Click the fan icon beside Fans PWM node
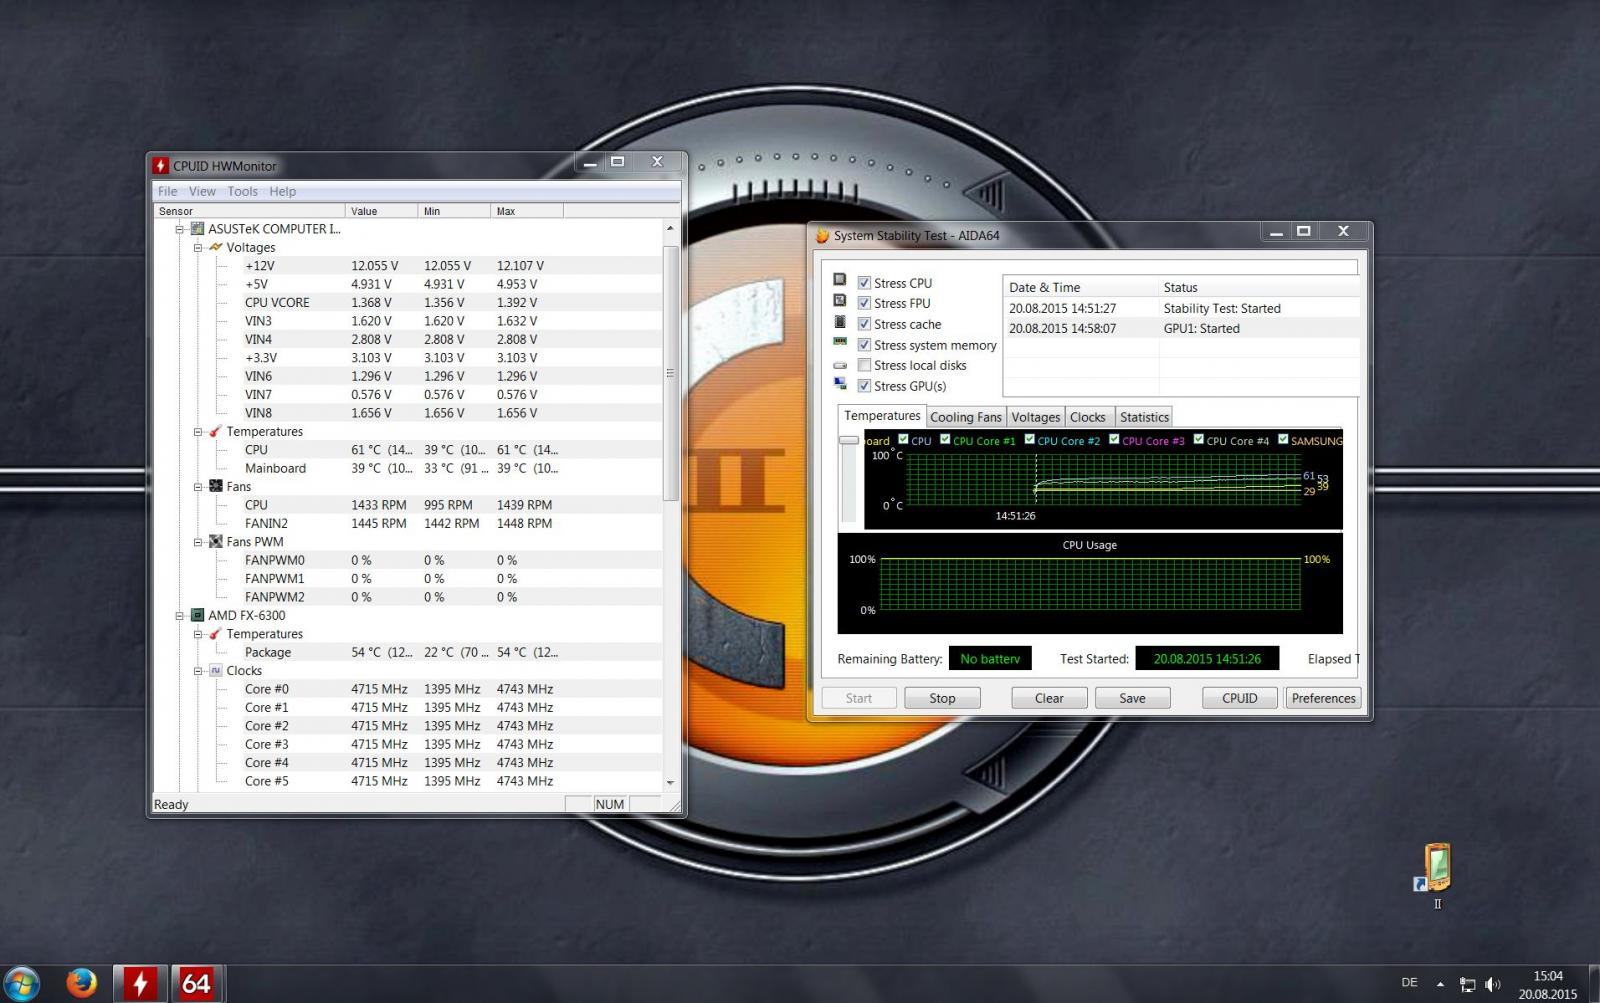Image resolution: width=1600 pixels, height=1003 pixels. click(x=215, y=541)
